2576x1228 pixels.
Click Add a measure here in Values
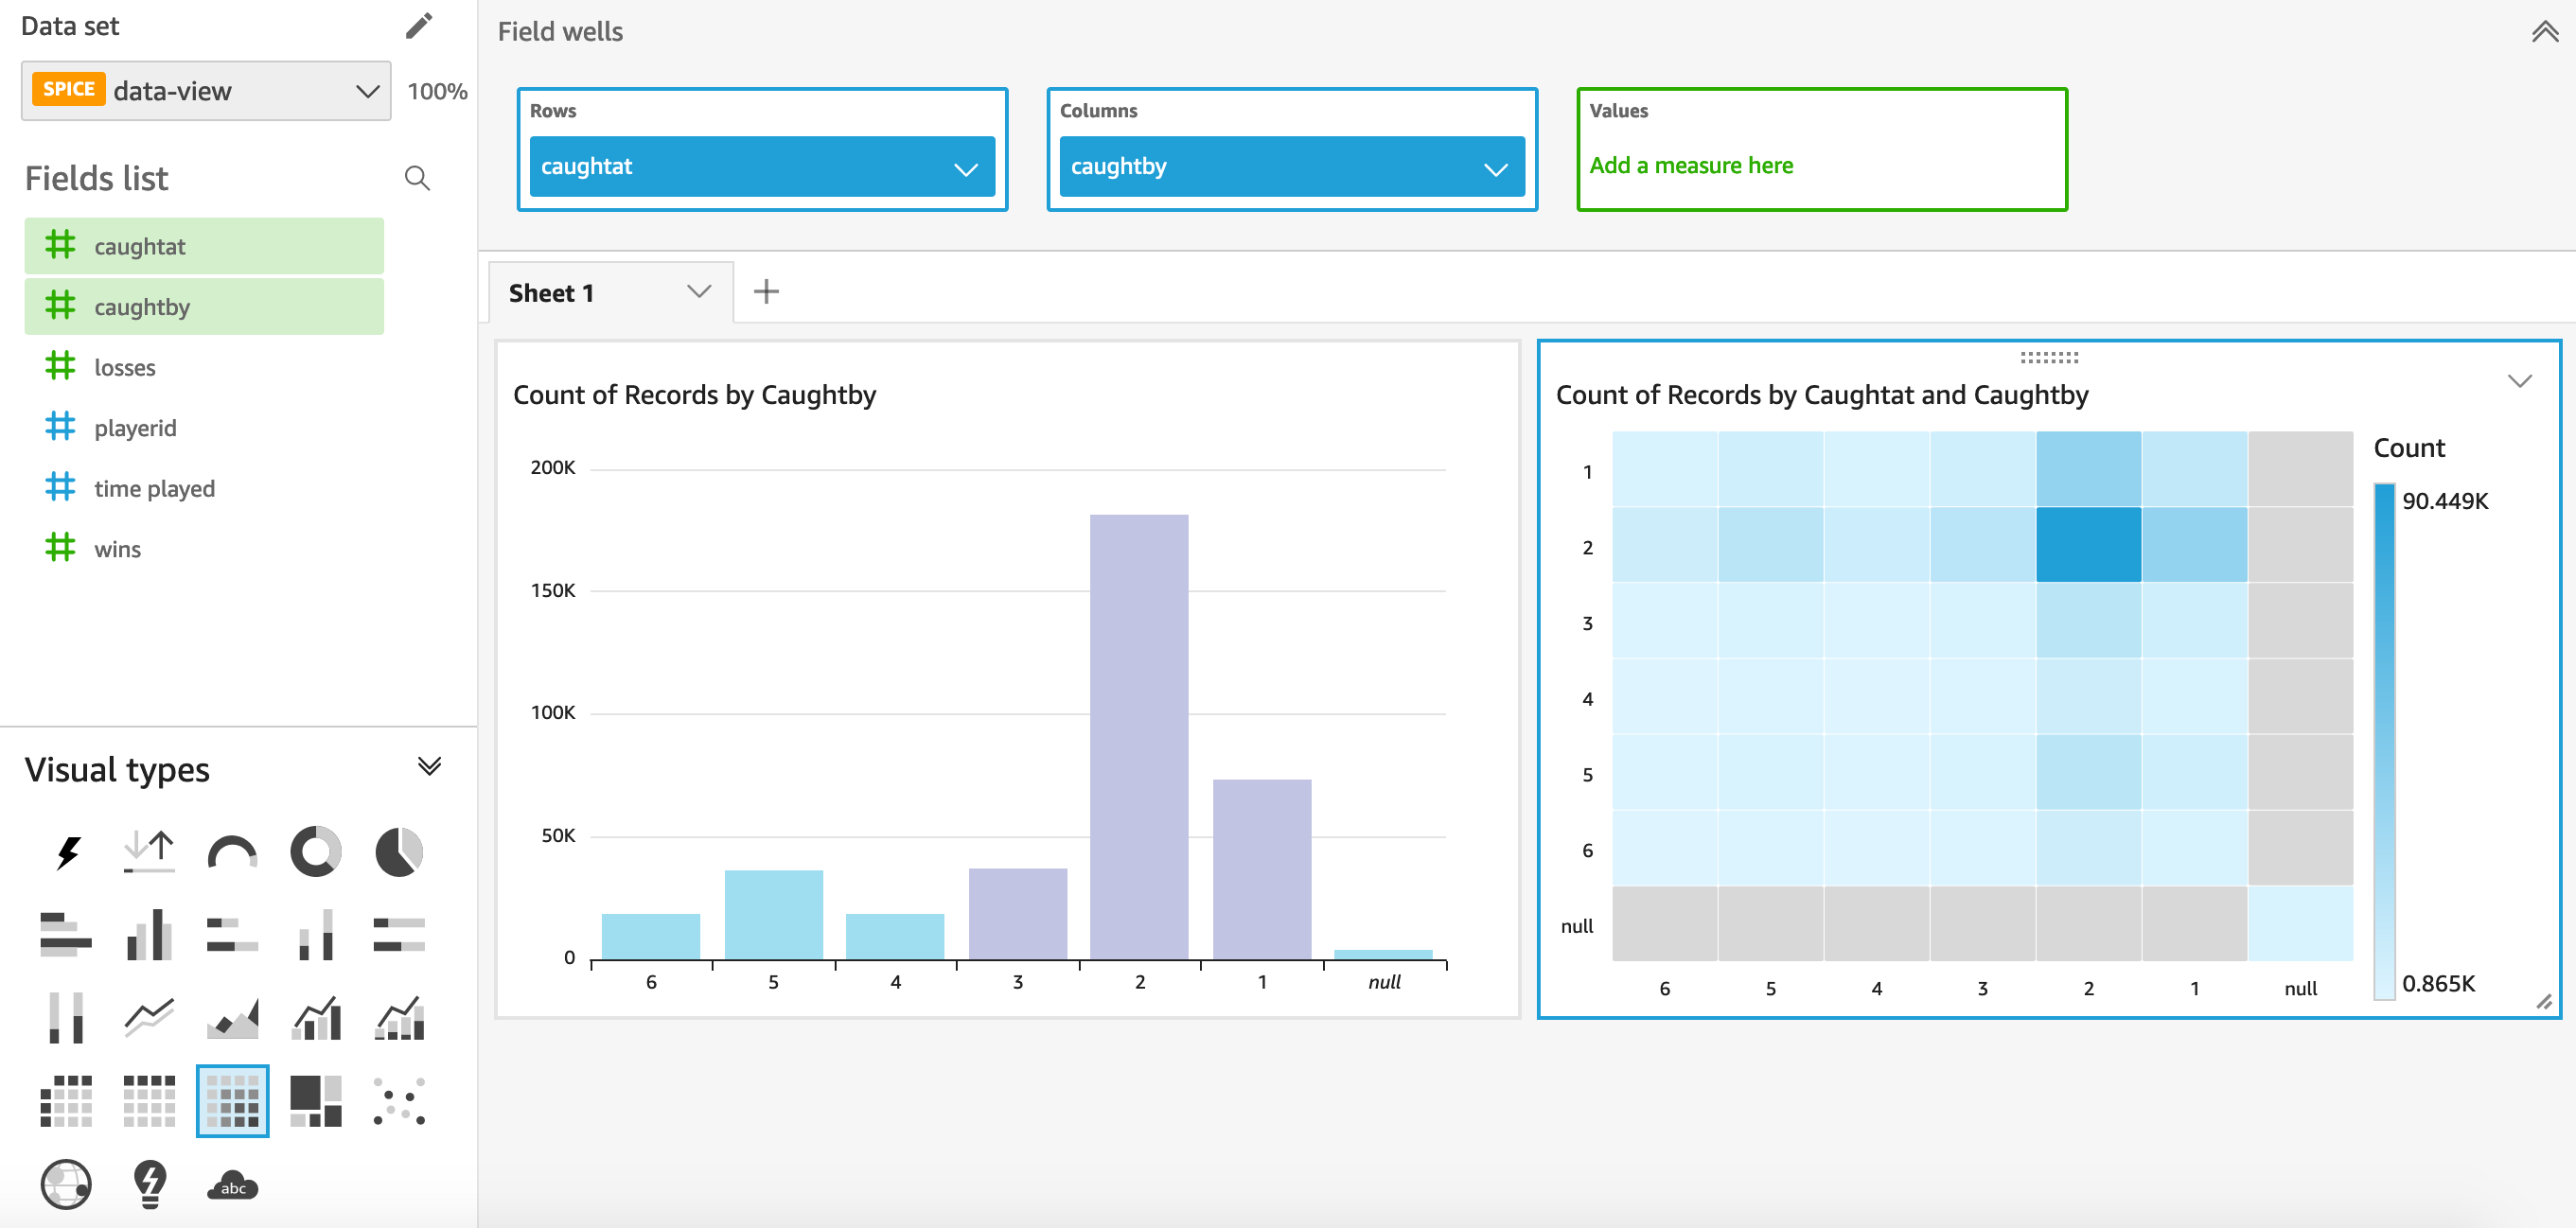tap(1691, 165)
